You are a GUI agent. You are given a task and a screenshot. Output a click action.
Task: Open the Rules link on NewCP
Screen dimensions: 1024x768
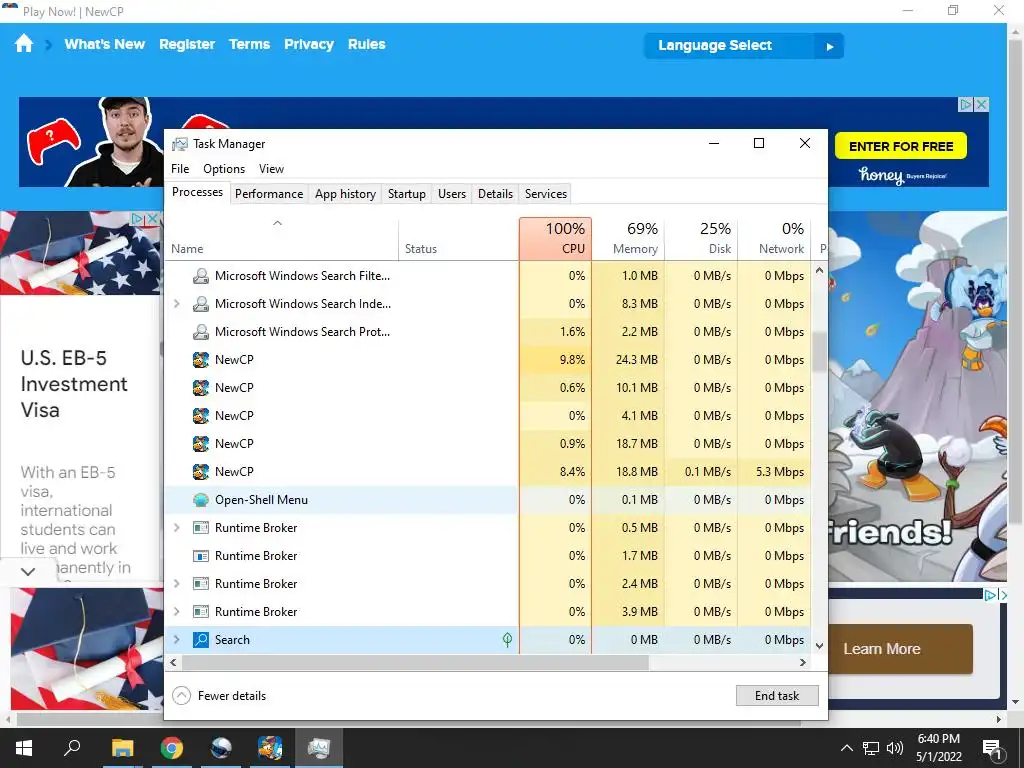(x=366, y=44)
